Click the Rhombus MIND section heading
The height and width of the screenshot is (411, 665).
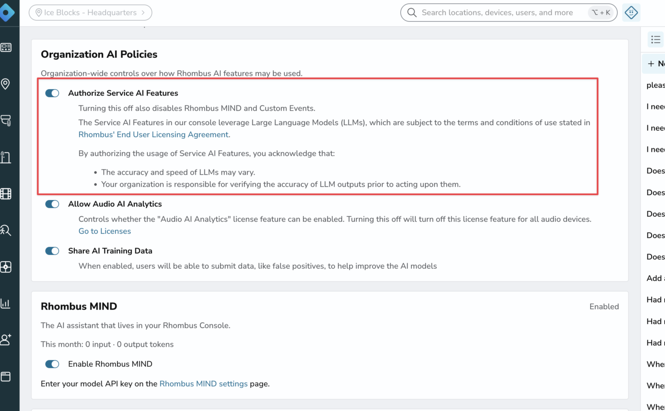point(79,306)
